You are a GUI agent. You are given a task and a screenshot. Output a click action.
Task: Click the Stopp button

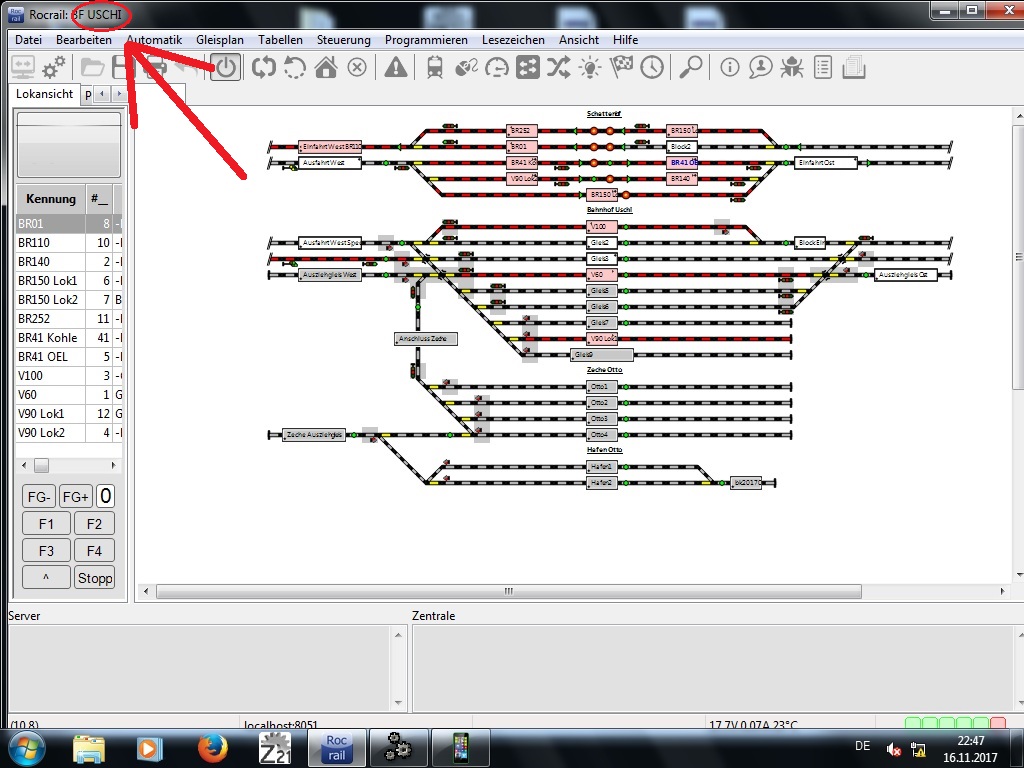(x=95, y=578)
